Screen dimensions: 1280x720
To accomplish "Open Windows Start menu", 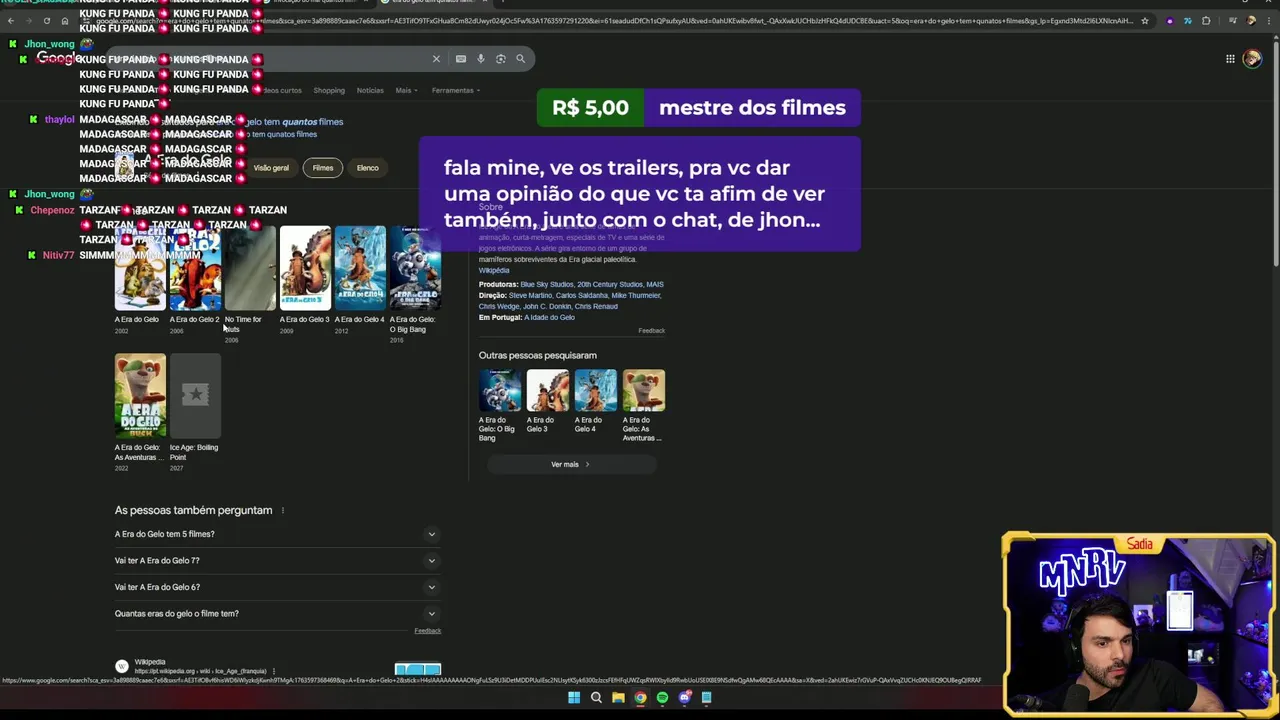I will [574, 698].
